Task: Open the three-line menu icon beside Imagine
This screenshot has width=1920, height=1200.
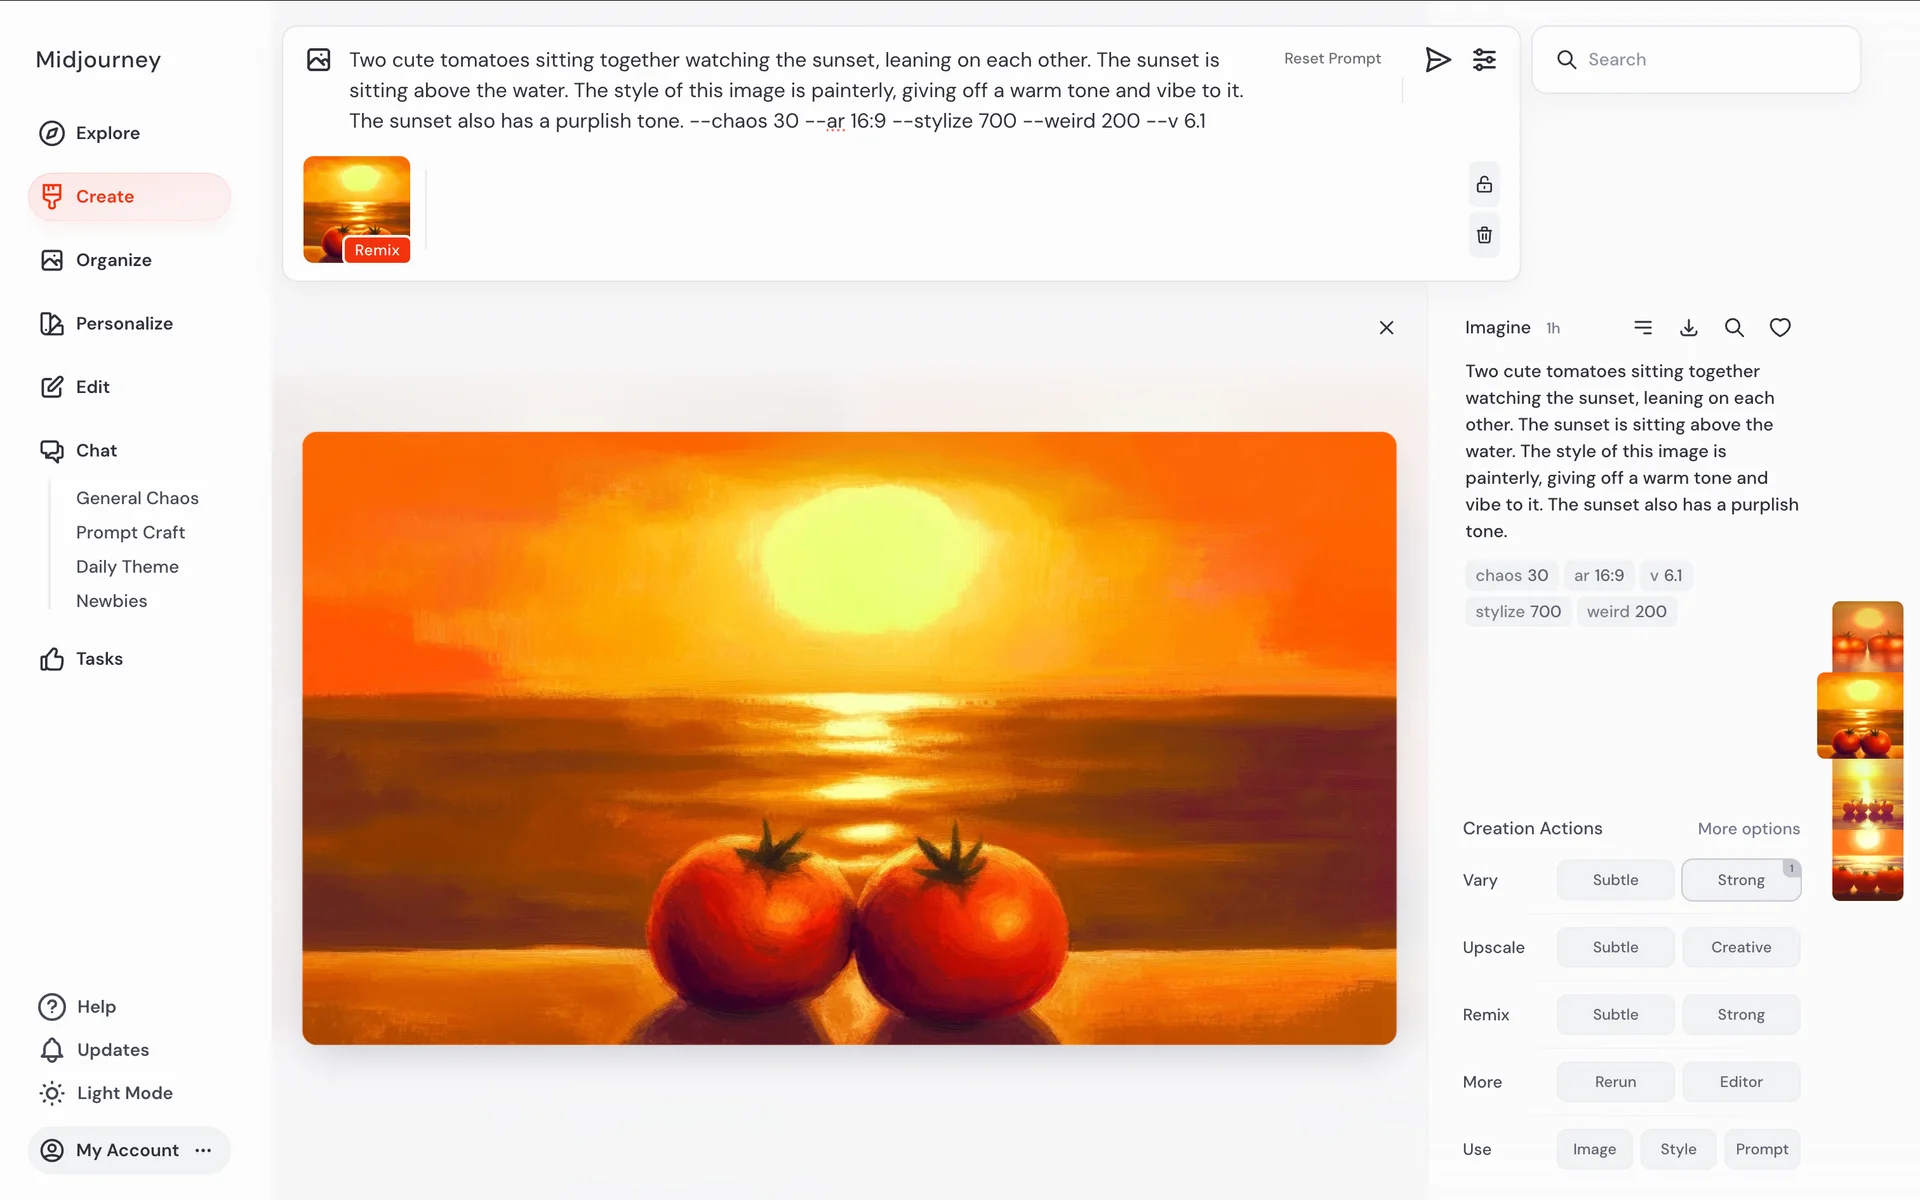Action: point(1643,328)
